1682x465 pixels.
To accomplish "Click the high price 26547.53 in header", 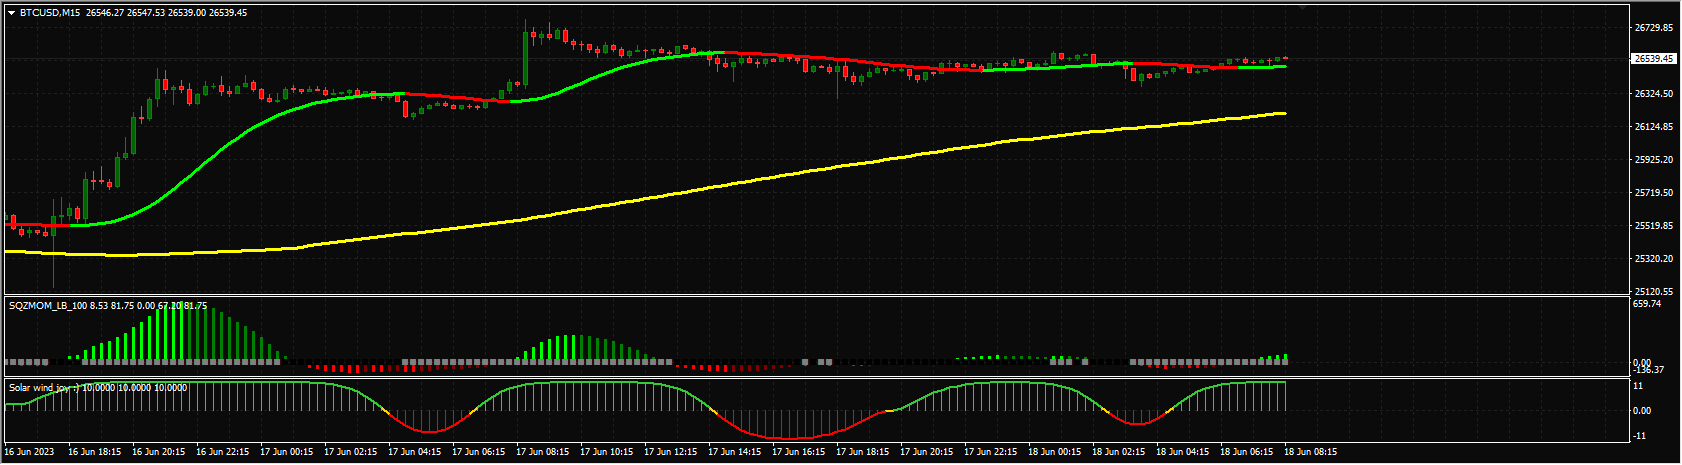I will click(147, 13).
